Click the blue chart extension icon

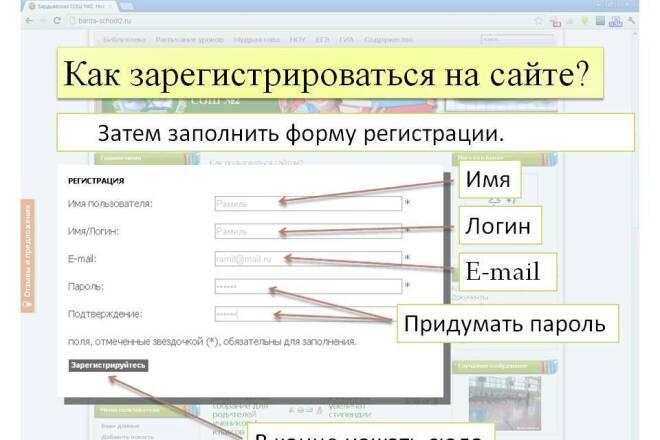click(x=615, y=21)
